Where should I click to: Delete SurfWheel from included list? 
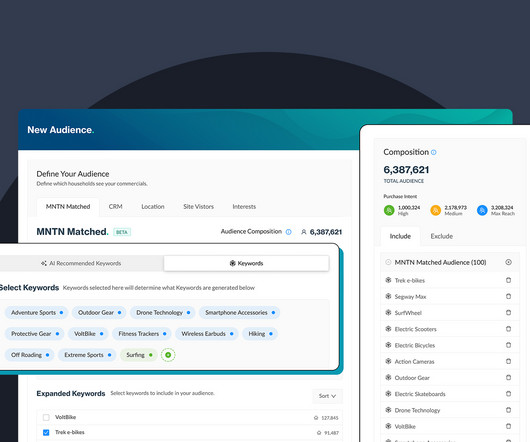tap(508, 313)
